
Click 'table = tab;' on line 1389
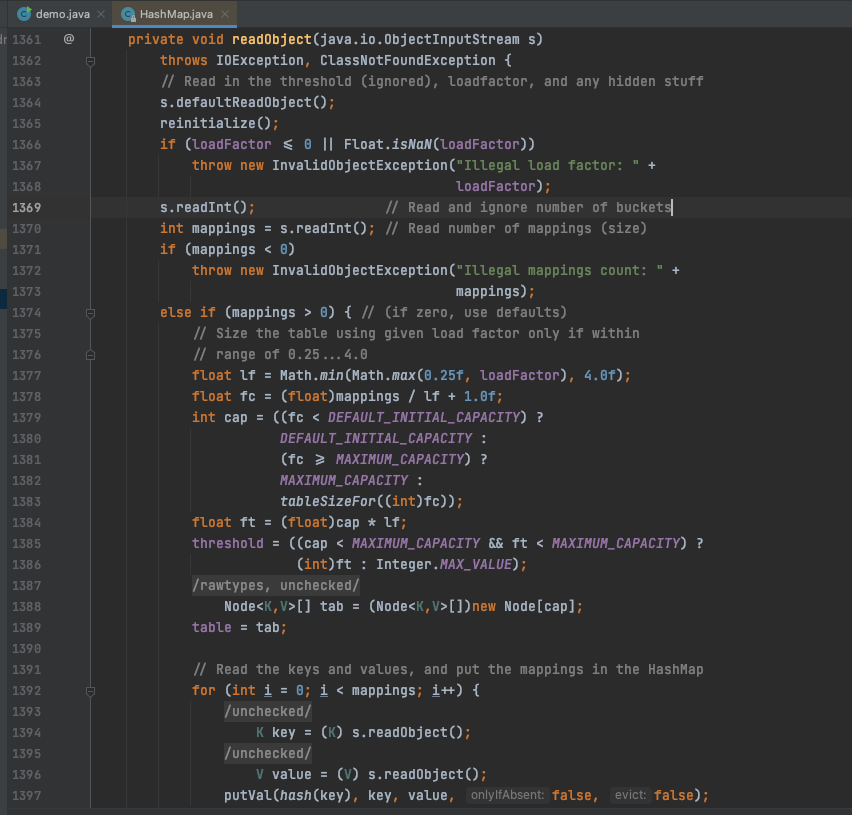239,628
